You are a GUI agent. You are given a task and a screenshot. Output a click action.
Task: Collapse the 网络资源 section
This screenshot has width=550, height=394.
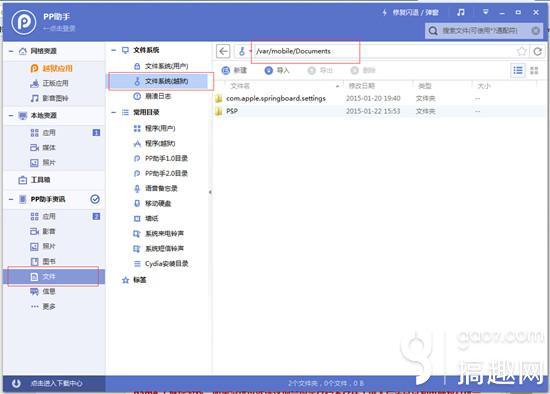(x=11, y=51)
